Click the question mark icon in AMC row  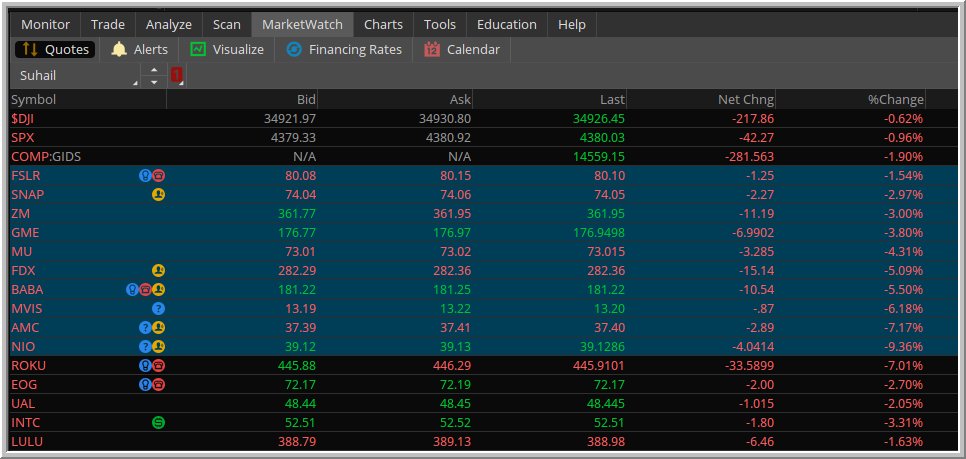[x=145, y=328]
